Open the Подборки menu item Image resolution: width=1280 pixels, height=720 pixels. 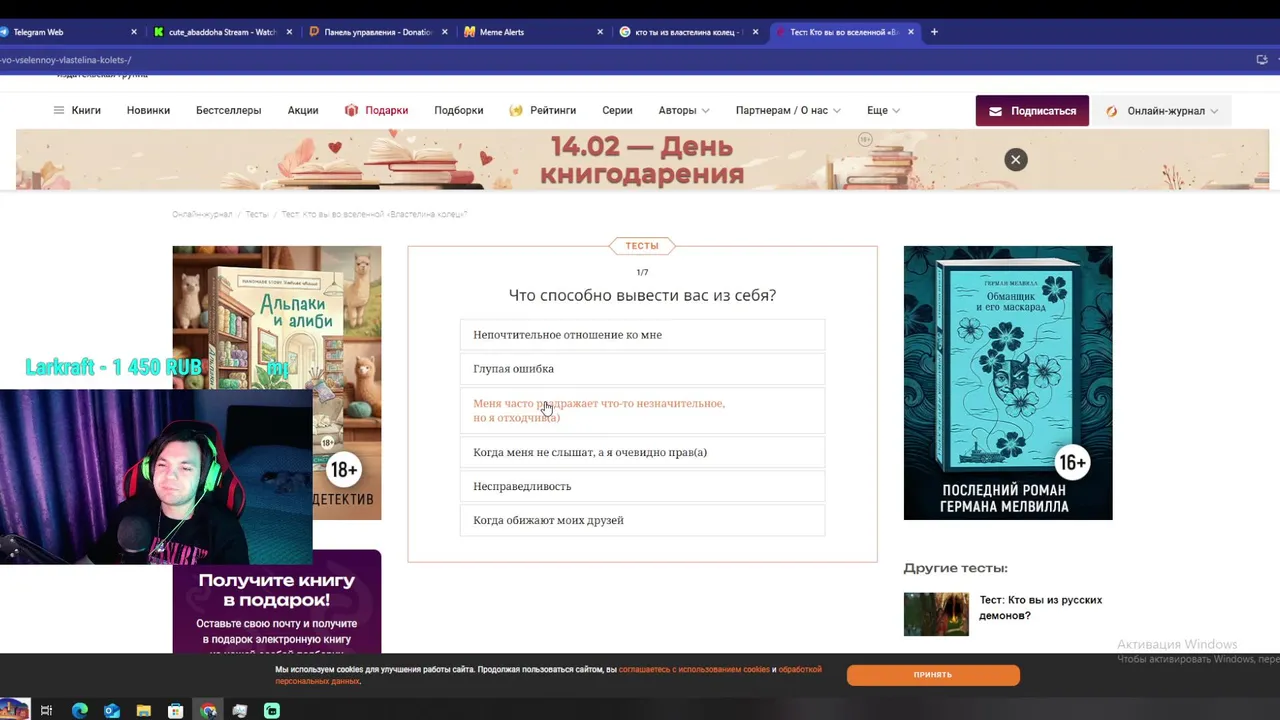(x=459, y=111)
